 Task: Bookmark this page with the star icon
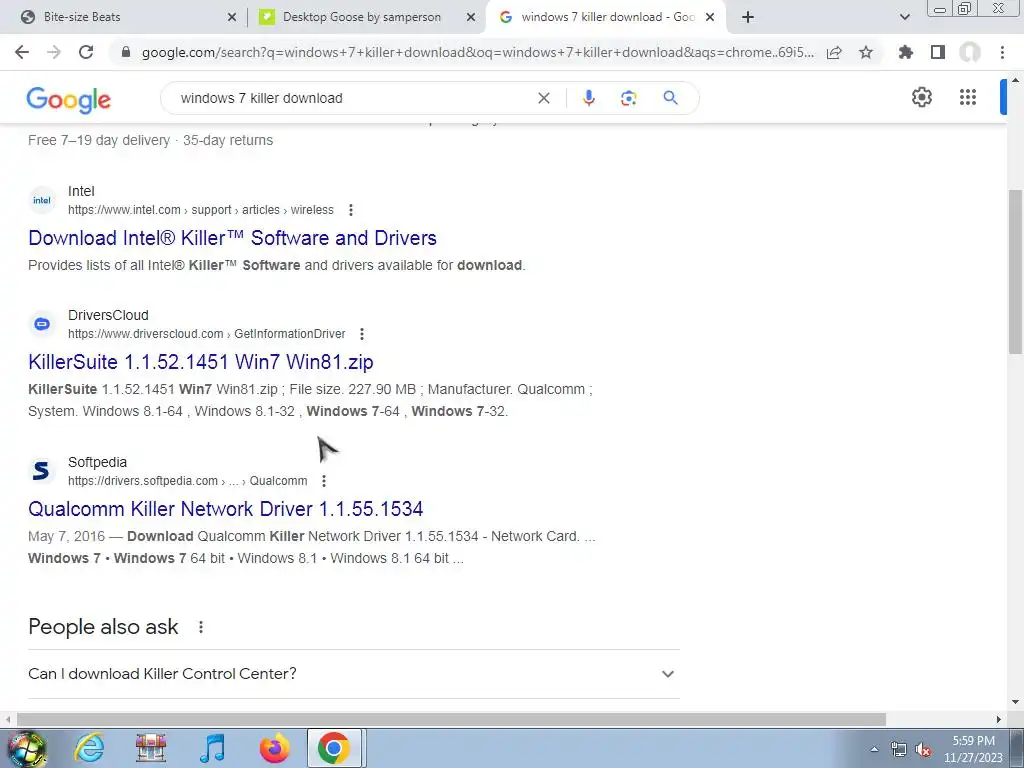pos(866,52)
